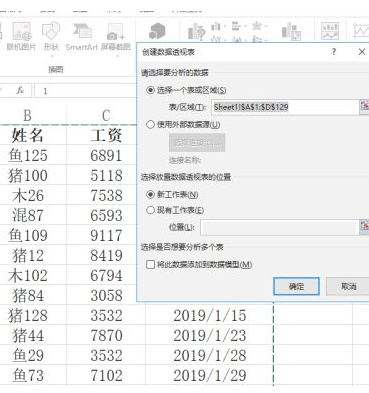Image resolution: width=369 pixels, height=393 pixels.
Task: Select cell 猪100
Action: pyautogui.click(x=28, y=175)
